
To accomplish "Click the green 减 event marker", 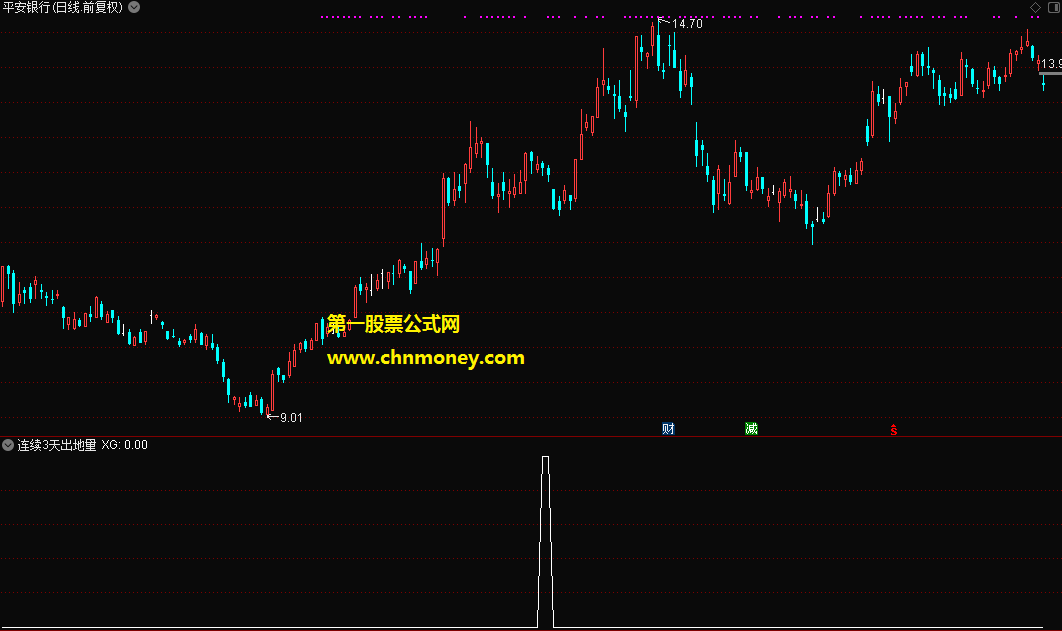I will click(x=751, y=429).
